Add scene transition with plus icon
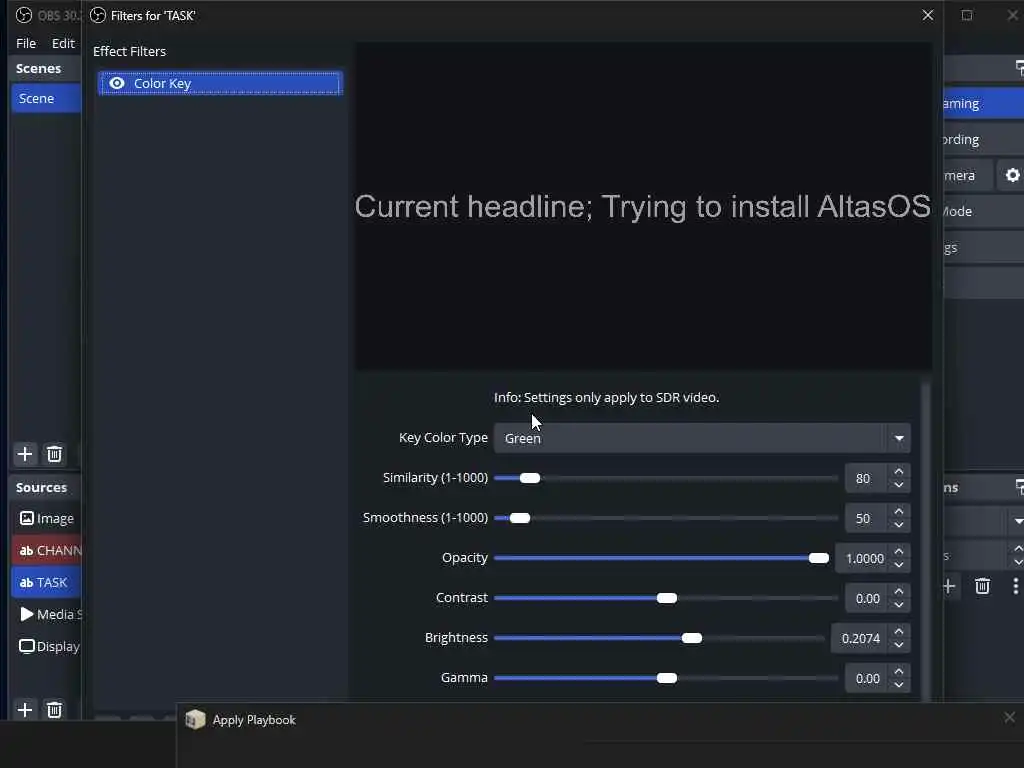1024x768 pixels. 950,586
